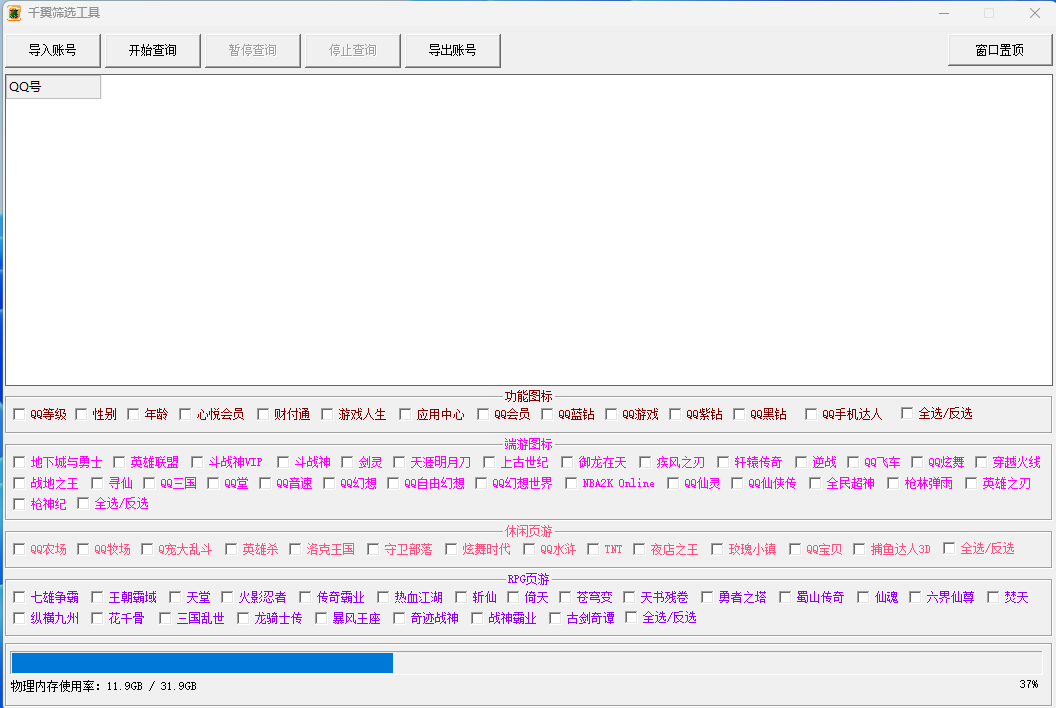Enable the QQ农场 checkbox

20,549
